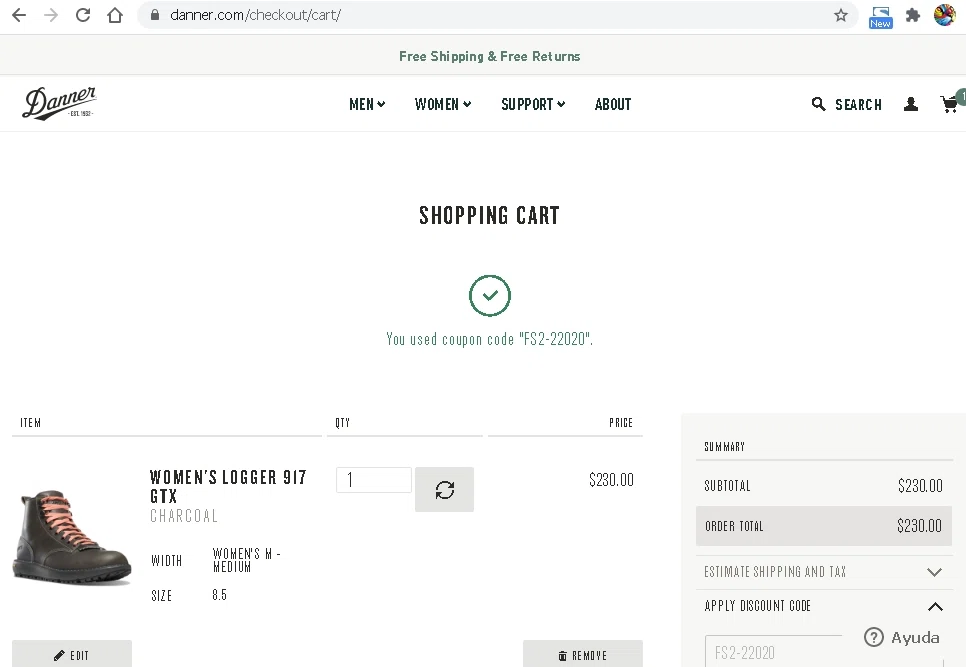Reload the page with refresh icon
966x667 pixels.
[83, 15]
